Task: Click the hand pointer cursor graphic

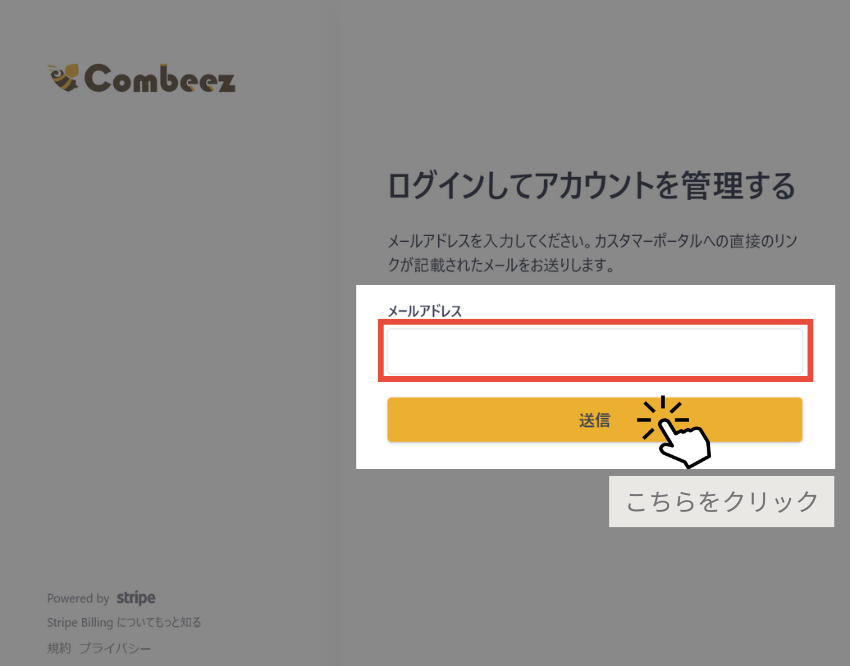Action: point(684,443)
